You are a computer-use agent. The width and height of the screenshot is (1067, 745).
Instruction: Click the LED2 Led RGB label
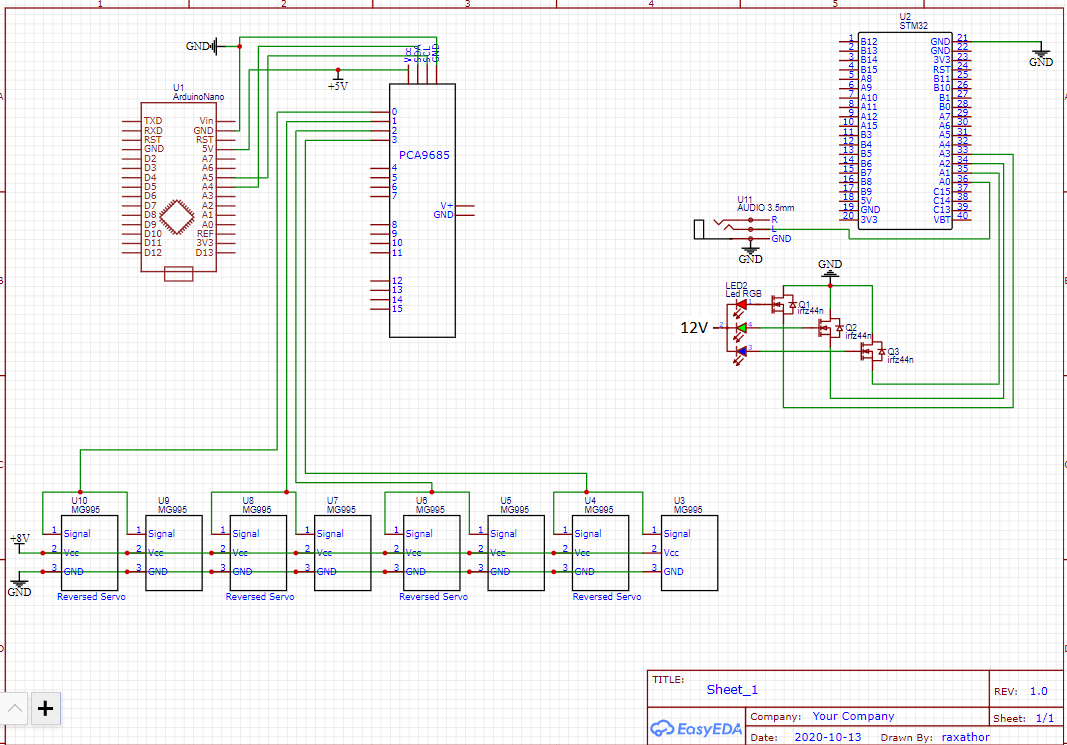point(743,290)
